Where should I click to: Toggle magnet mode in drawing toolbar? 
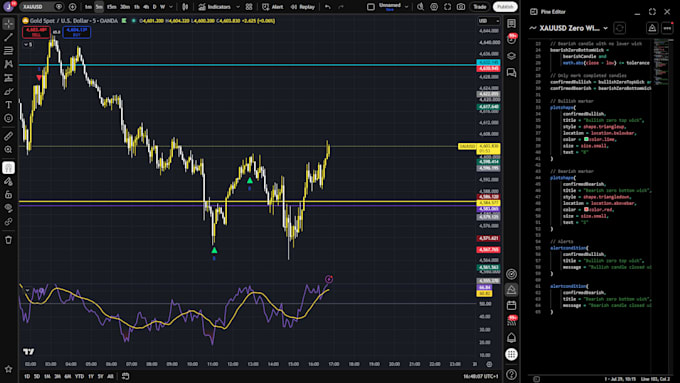tap(8, 167)
